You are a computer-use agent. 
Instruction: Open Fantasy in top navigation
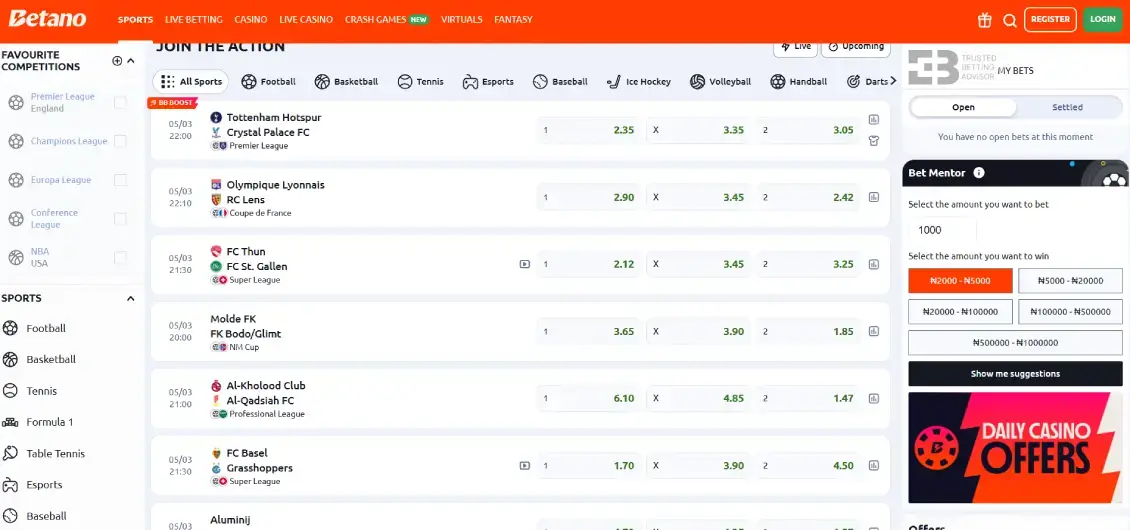point(513,19)
